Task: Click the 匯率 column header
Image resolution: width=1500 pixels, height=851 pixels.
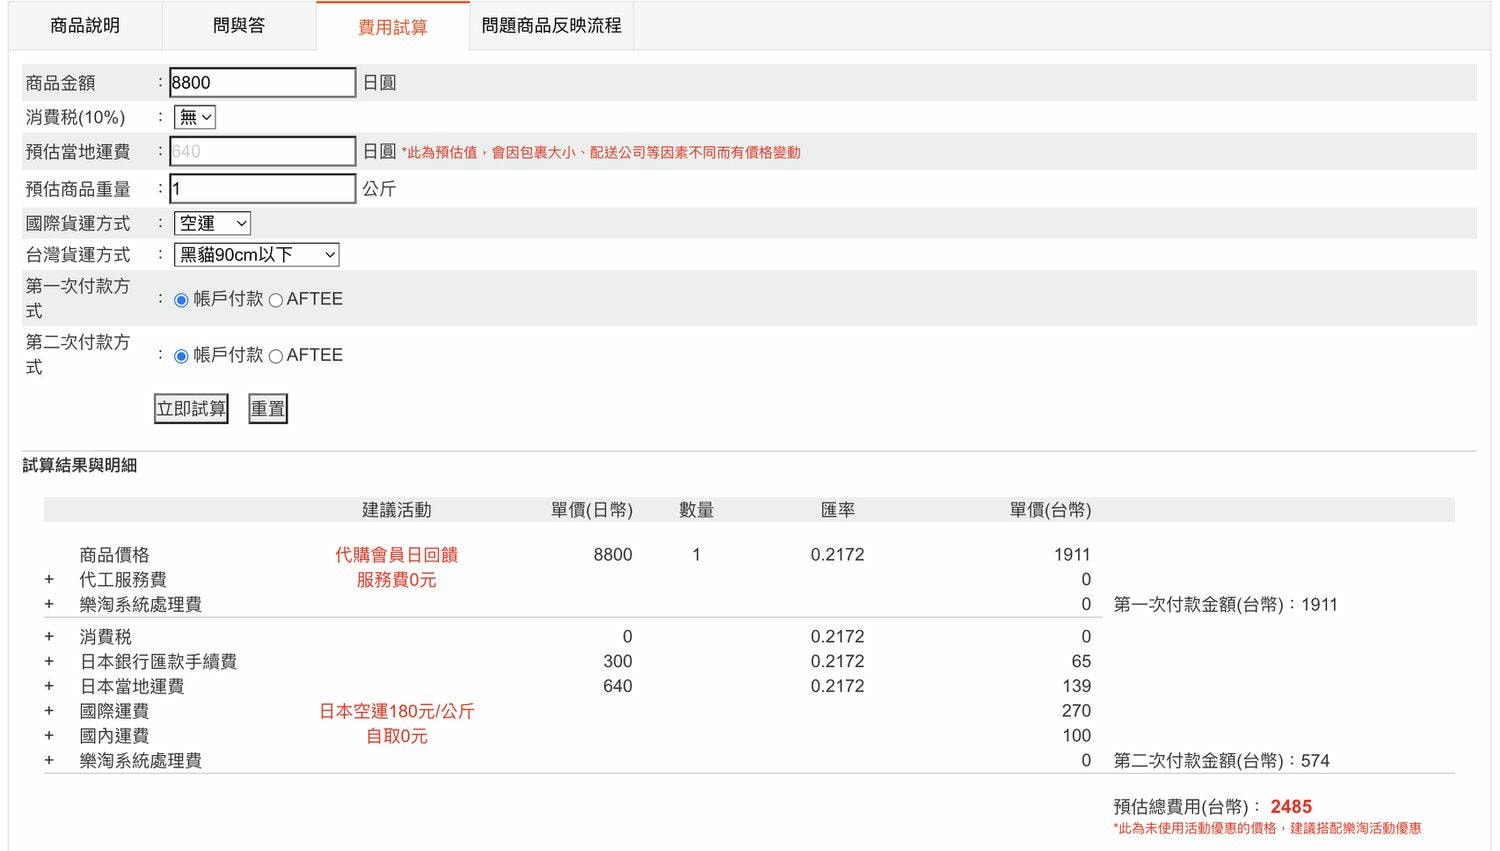Action: (x=838, y=510)
